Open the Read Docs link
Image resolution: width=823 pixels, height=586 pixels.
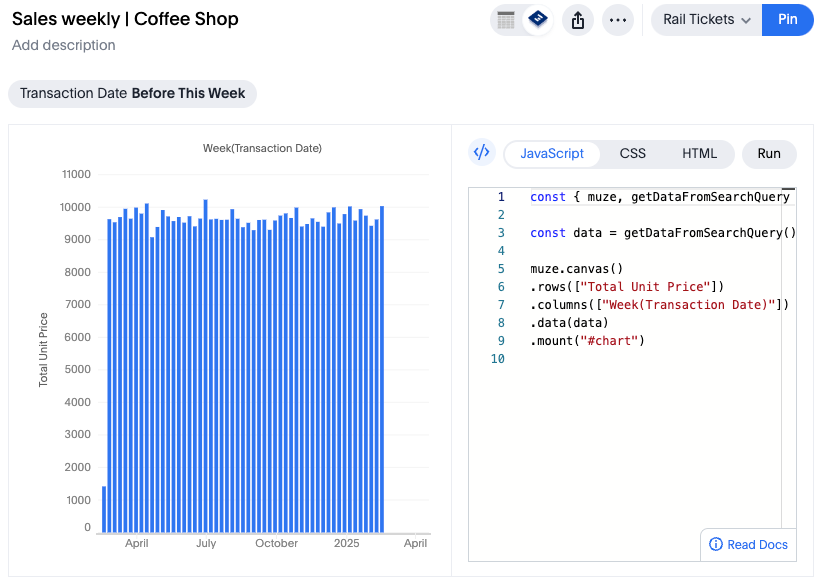(x=757, y=545)
